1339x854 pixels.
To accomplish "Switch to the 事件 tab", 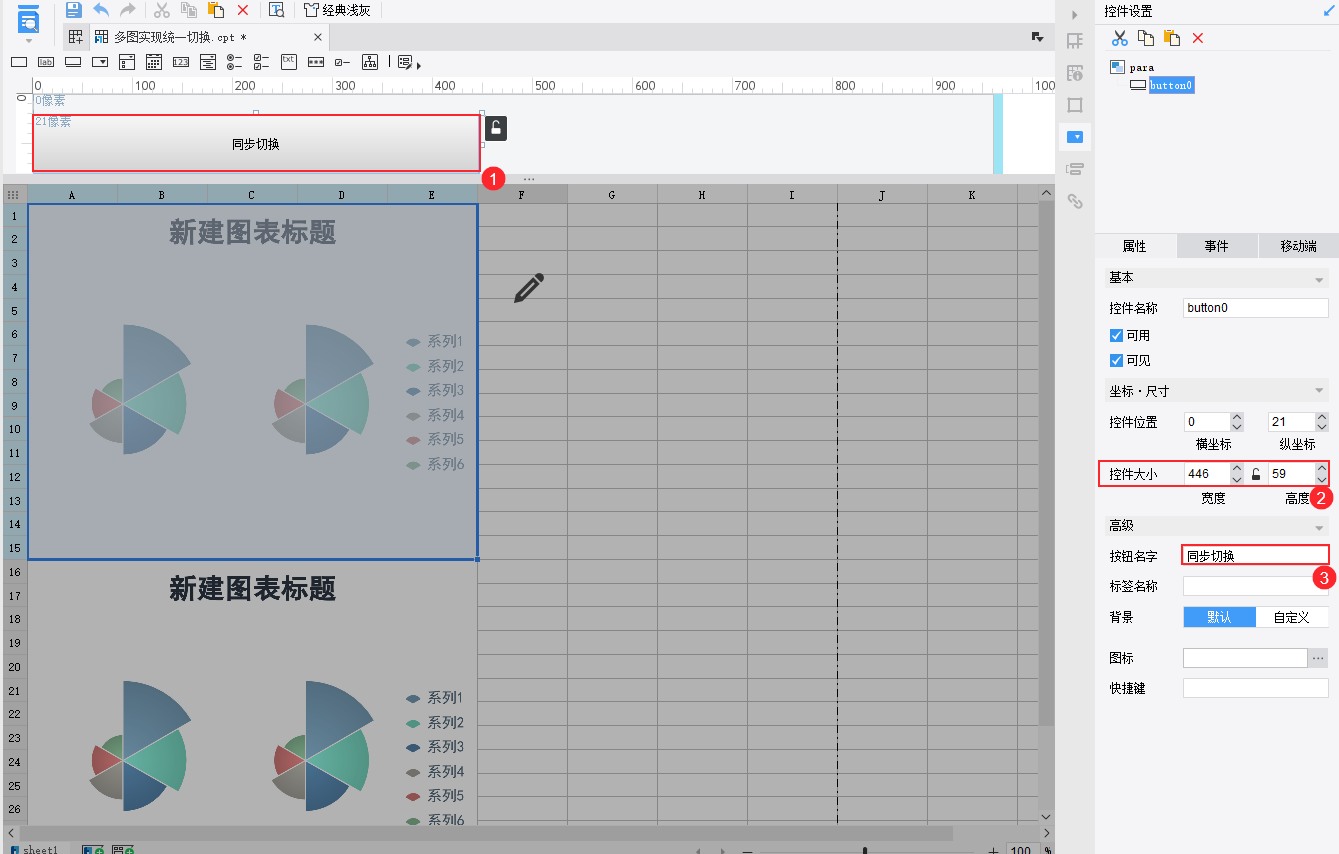I will coord(1216,246).
